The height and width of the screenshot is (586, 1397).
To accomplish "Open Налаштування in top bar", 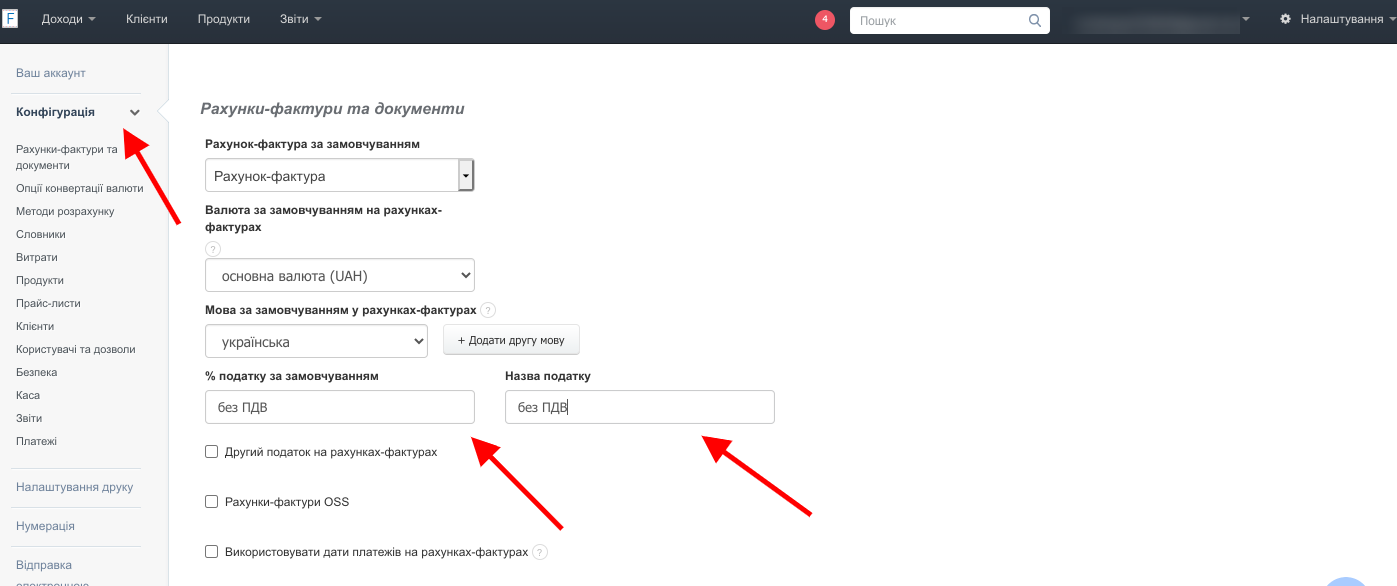I will 1341,19.
